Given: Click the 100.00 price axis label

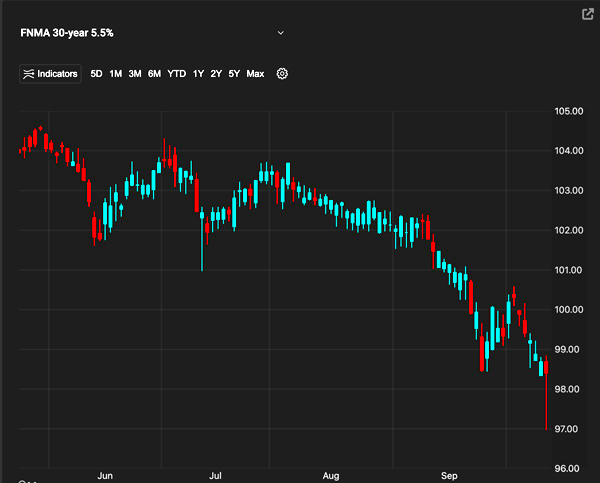Looking at the screenshot, I should click(x=570, y=310).
